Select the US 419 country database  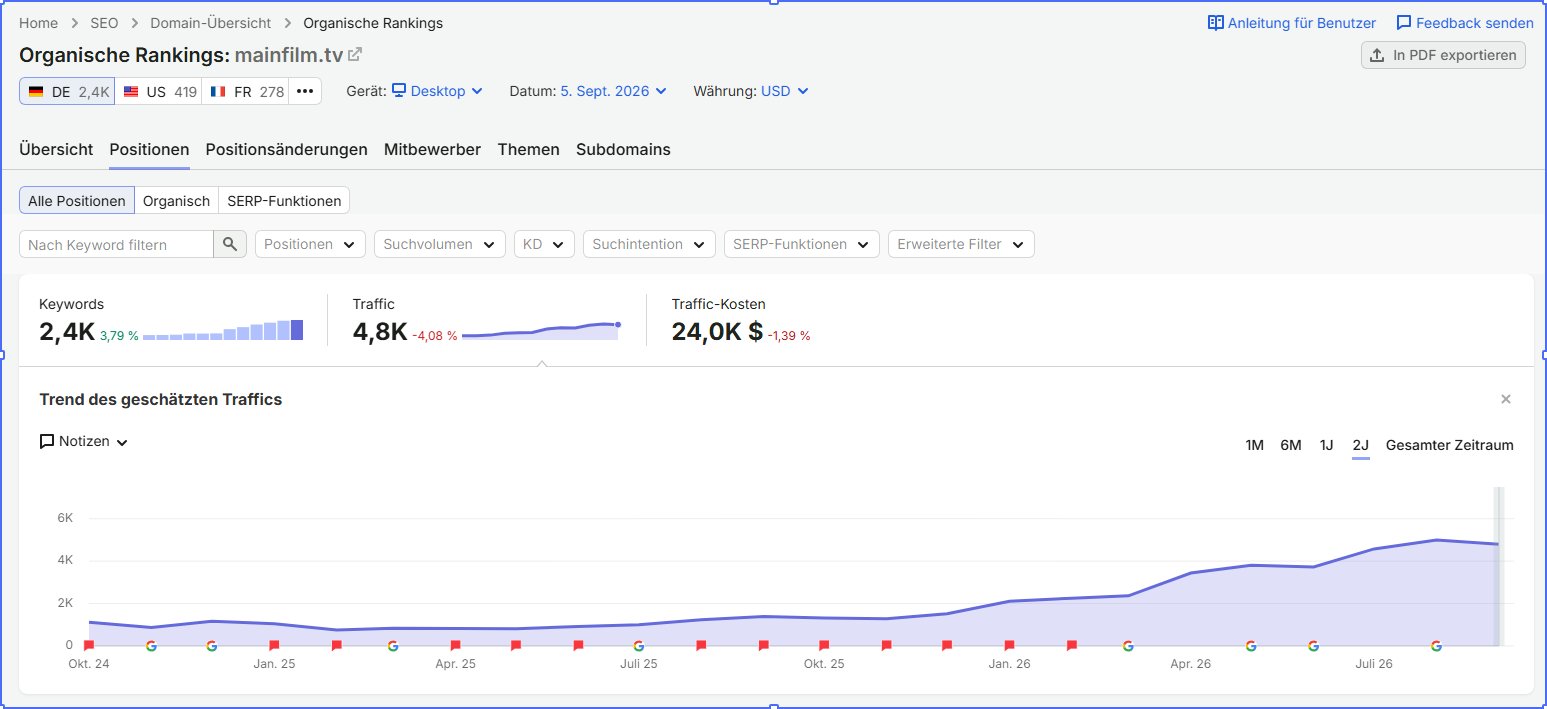[158, 91]
